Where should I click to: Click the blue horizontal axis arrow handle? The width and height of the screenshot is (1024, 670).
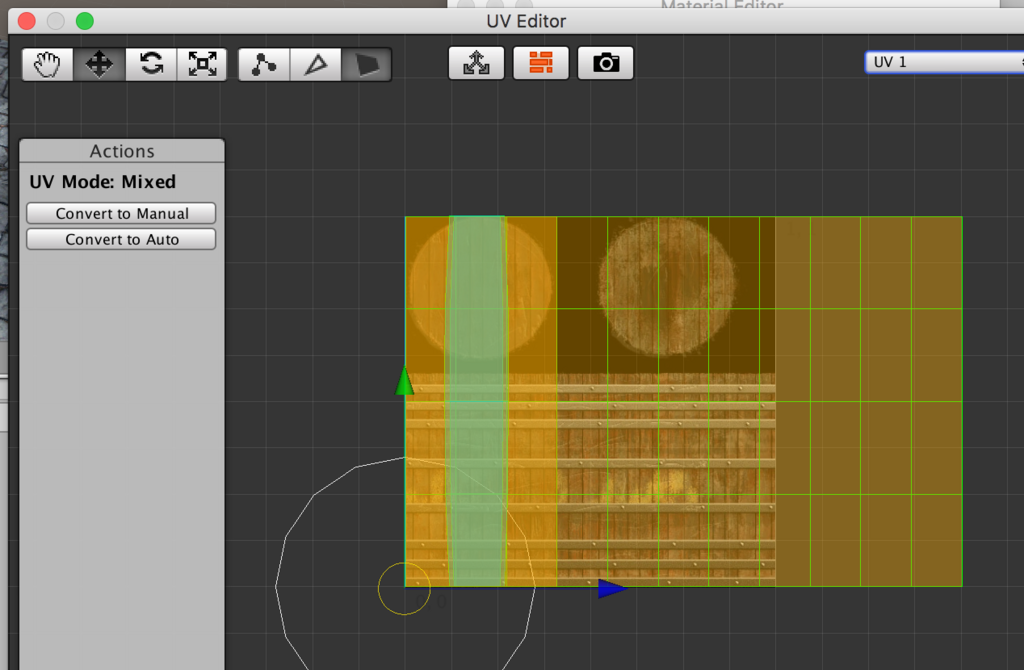(x=613, y=588)
